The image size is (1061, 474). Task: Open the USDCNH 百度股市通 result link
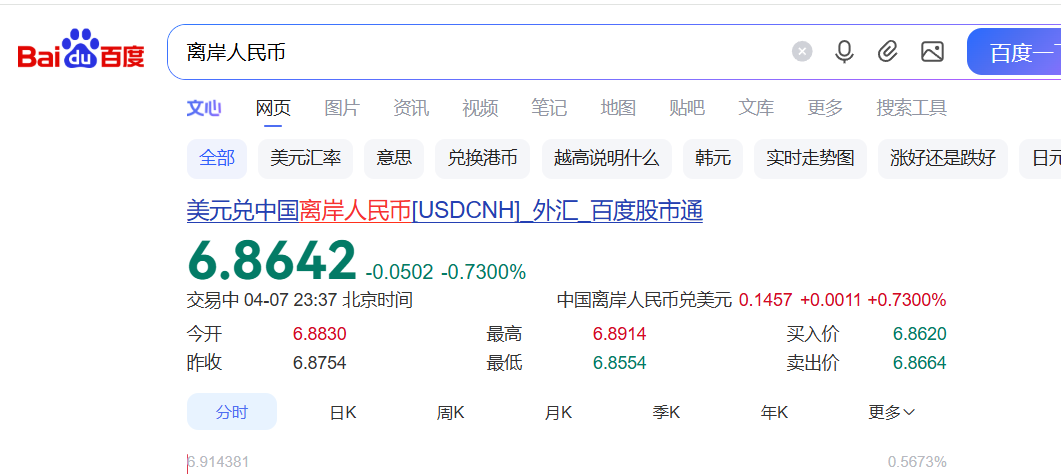pos(444,211)
